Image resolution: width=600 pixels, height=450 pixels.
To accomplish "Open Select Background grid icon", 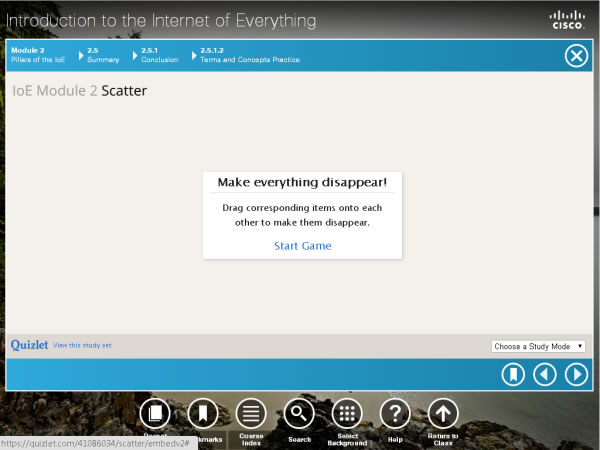I will tap(347, 413).
